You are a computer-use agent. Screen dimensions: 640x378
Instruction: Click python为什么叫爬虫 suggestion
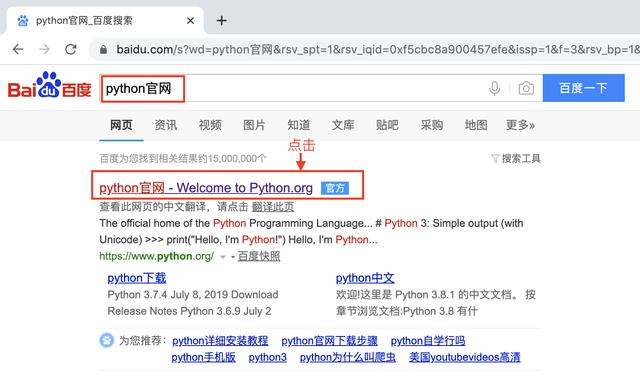[348, 357]
